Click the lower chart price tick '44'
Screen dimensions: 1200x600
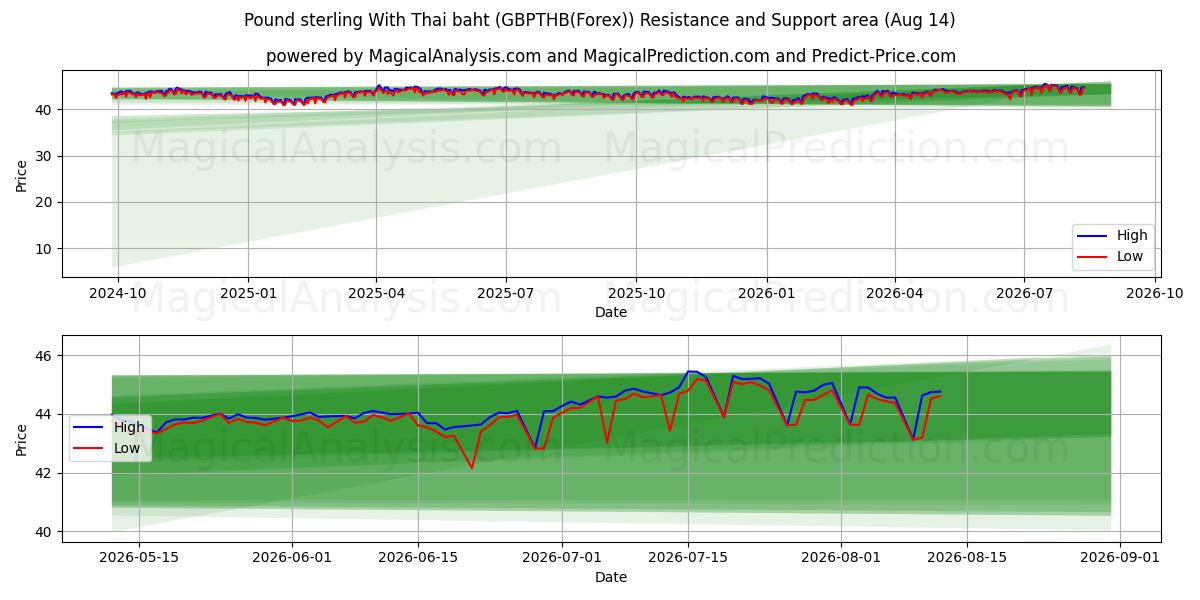(45, 414)
